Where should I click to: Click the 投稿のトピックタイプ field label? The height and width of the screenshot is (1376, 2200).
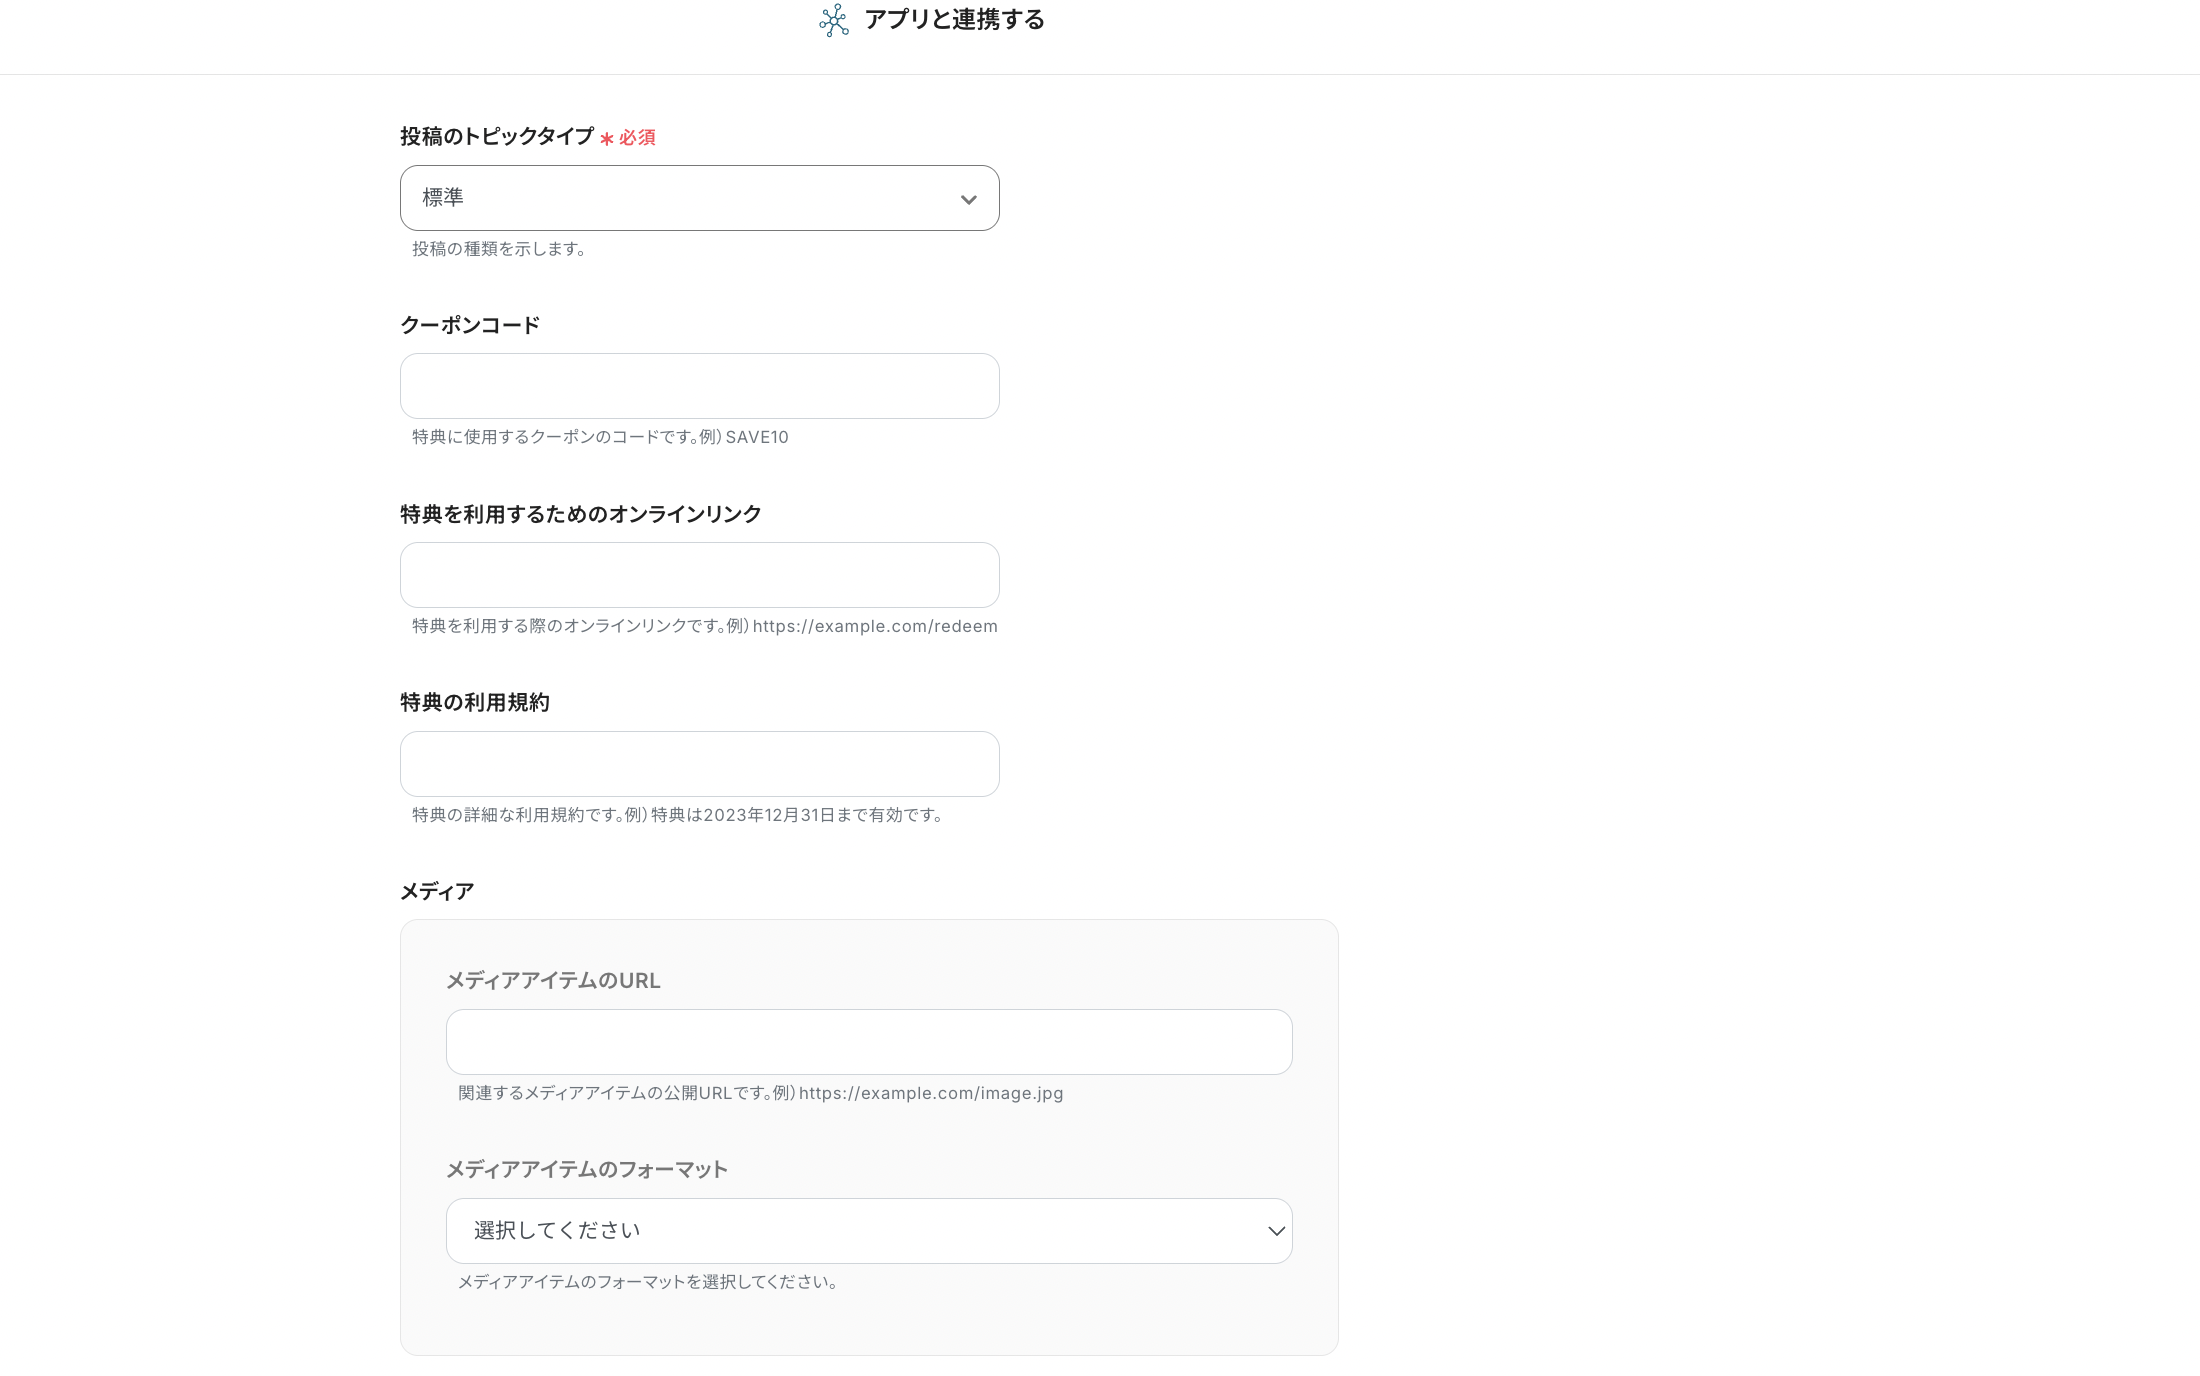[497, 137]
